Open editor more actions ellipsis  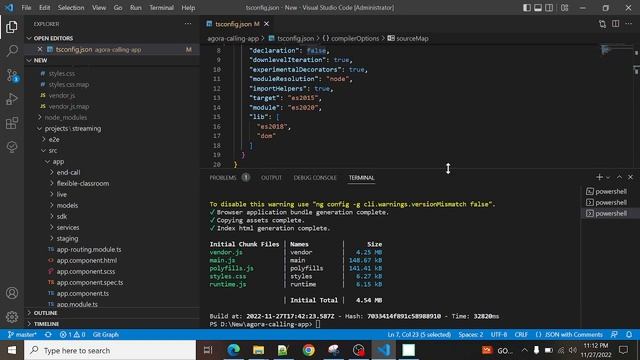point(629,24)
